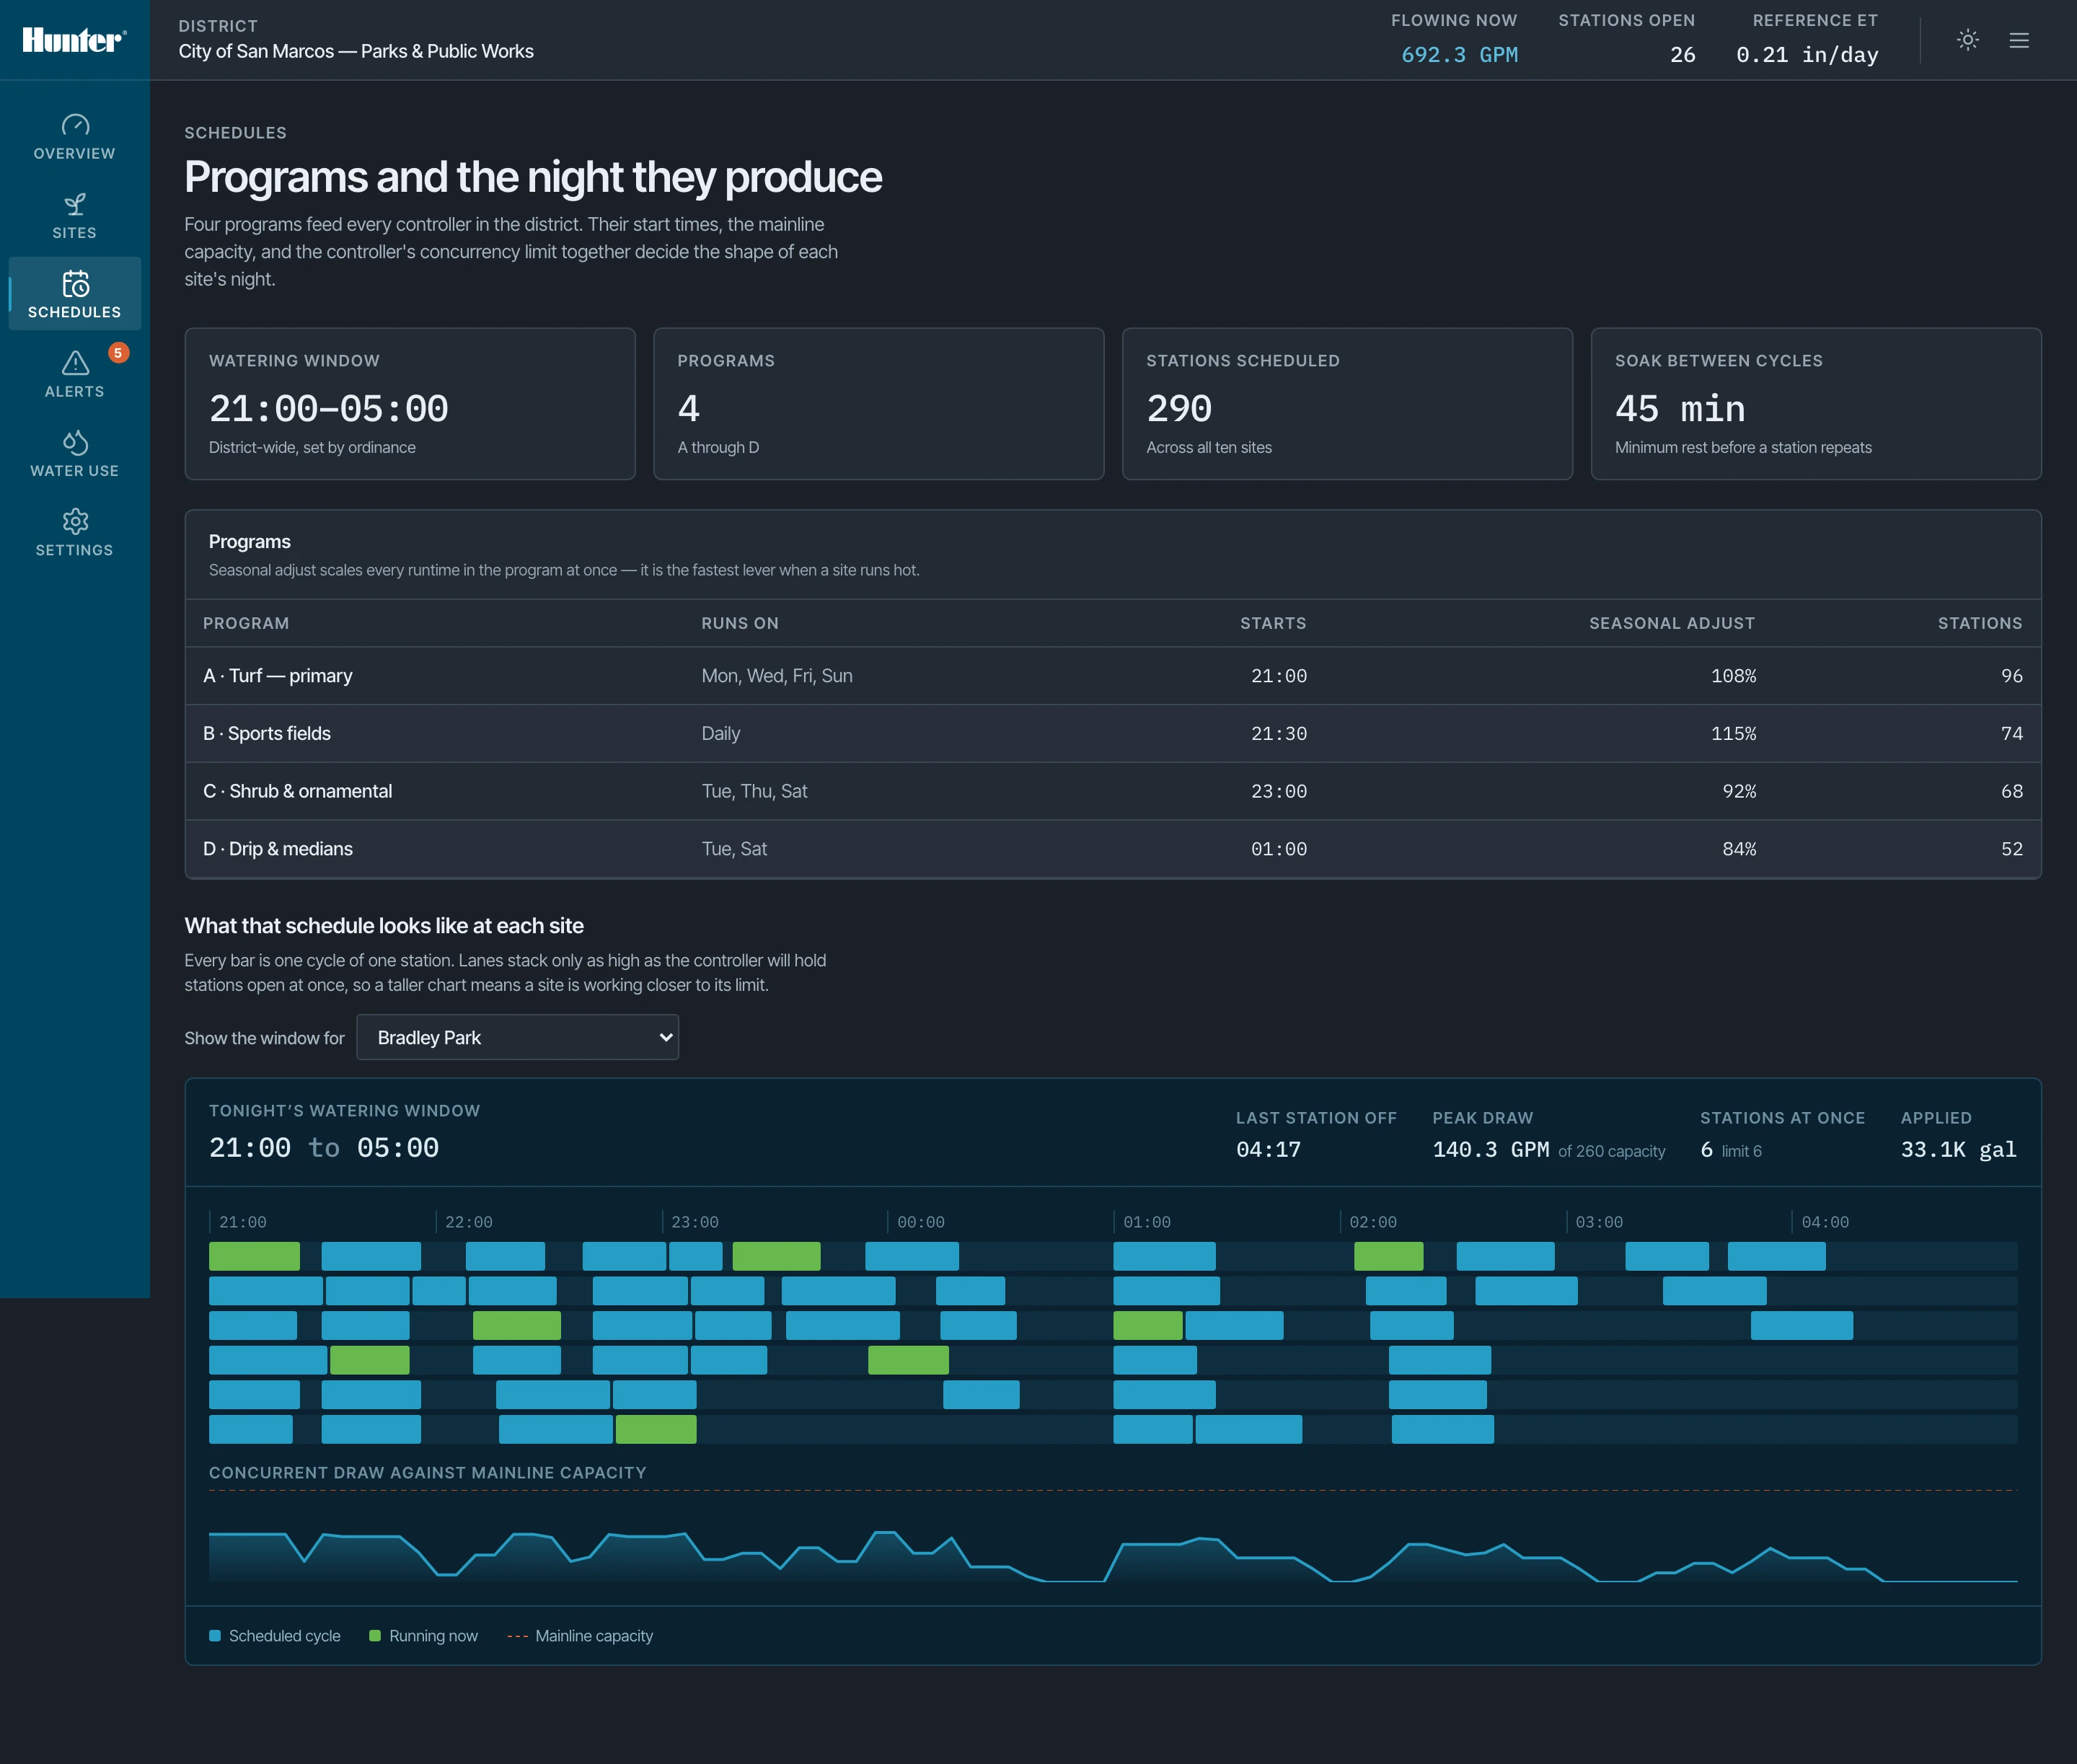2077x1764 pixels.
Task: Go to the Sites nav label
Action: click(75, 232)
